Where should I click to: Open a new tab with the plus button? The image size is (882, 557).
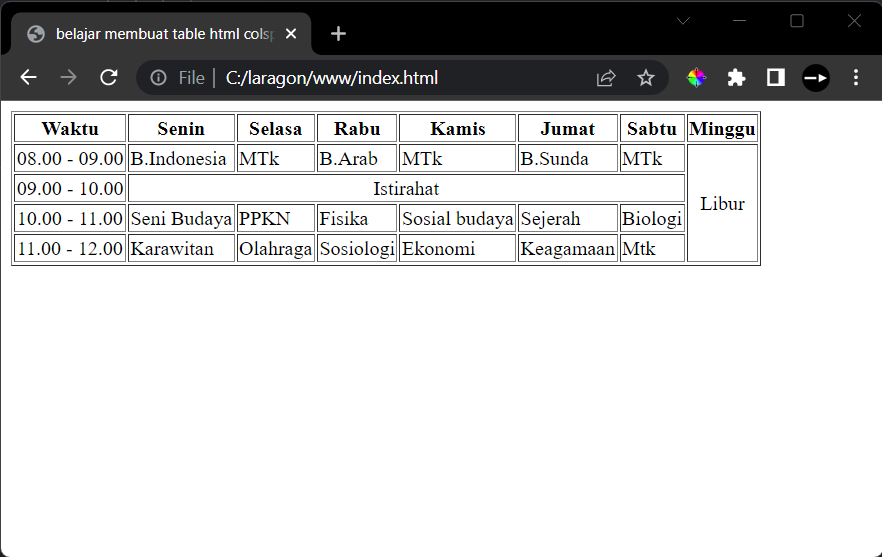click(338, 34)
